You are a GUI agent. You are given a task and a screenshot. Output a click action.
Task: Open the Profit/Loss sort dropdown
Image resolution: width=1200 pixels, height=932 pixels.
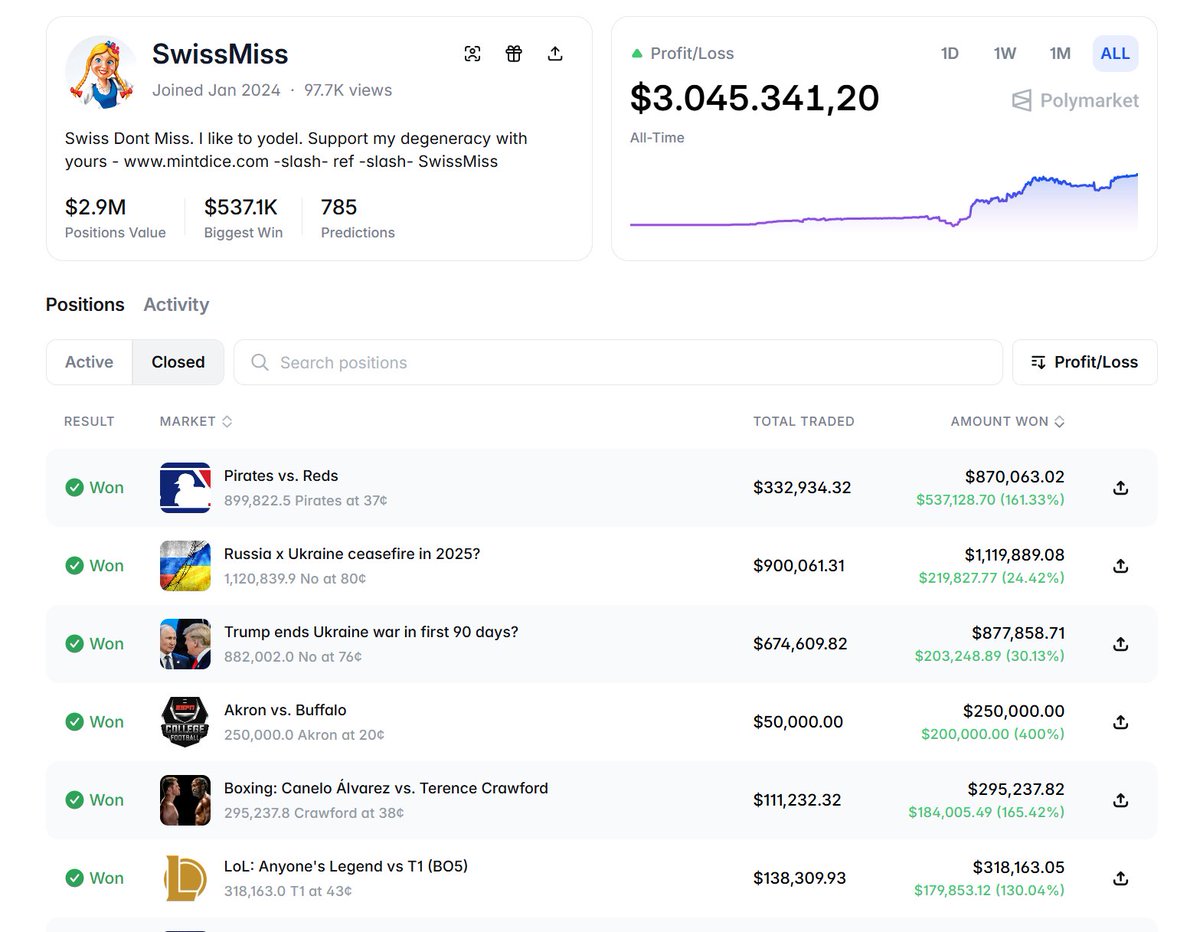[x=1085, y=362]
